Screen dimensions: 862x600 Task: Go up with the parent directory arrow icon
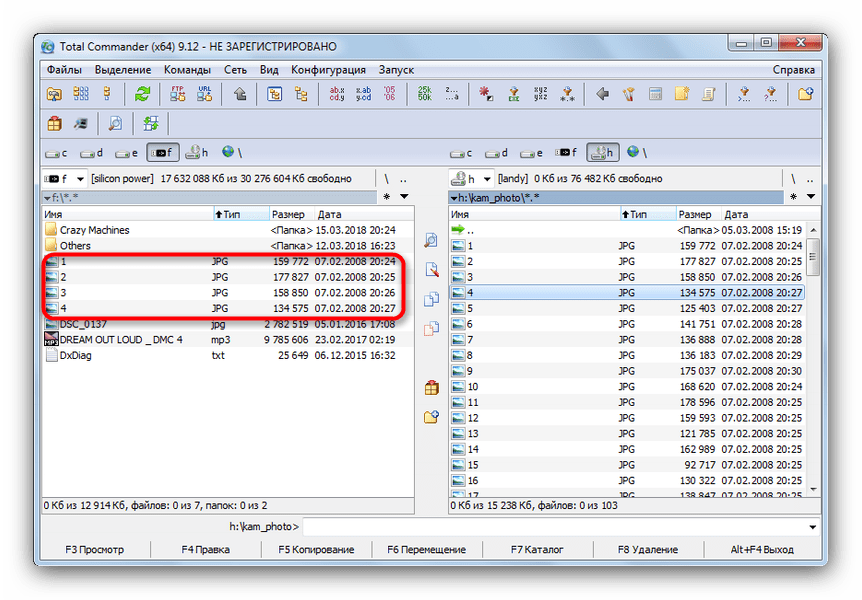pyautogui.click(x=240, y=94)
